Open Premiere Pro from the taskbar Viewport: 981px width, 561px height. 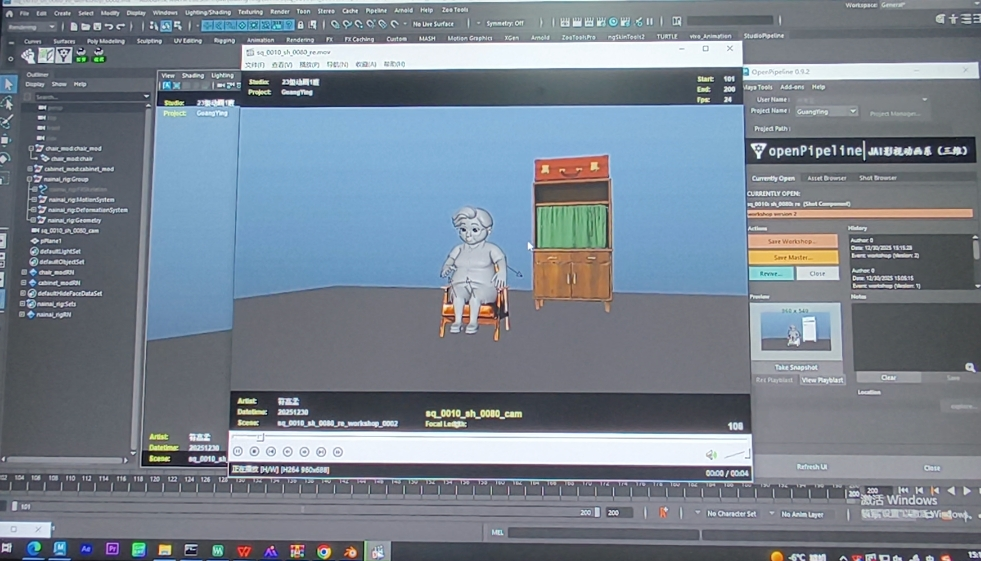(x=112, y=550)
